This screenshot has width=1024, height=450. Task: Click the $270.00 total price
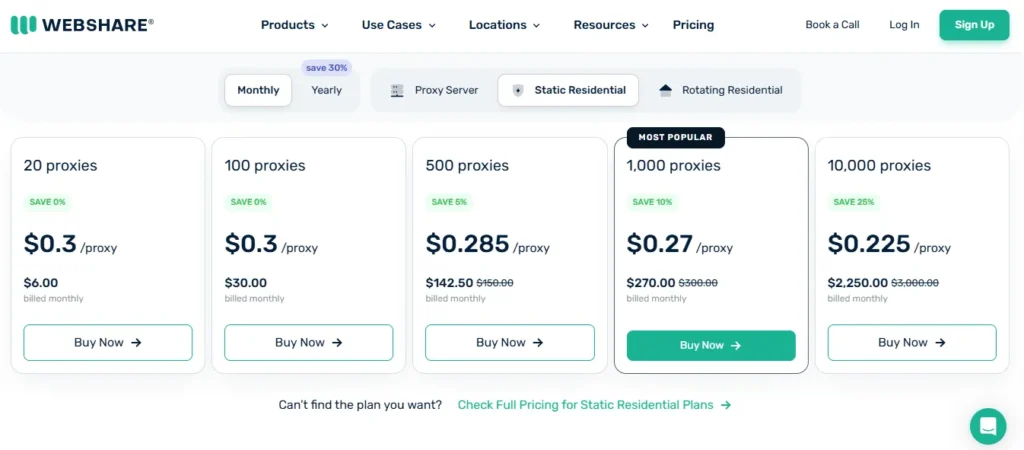651,283
